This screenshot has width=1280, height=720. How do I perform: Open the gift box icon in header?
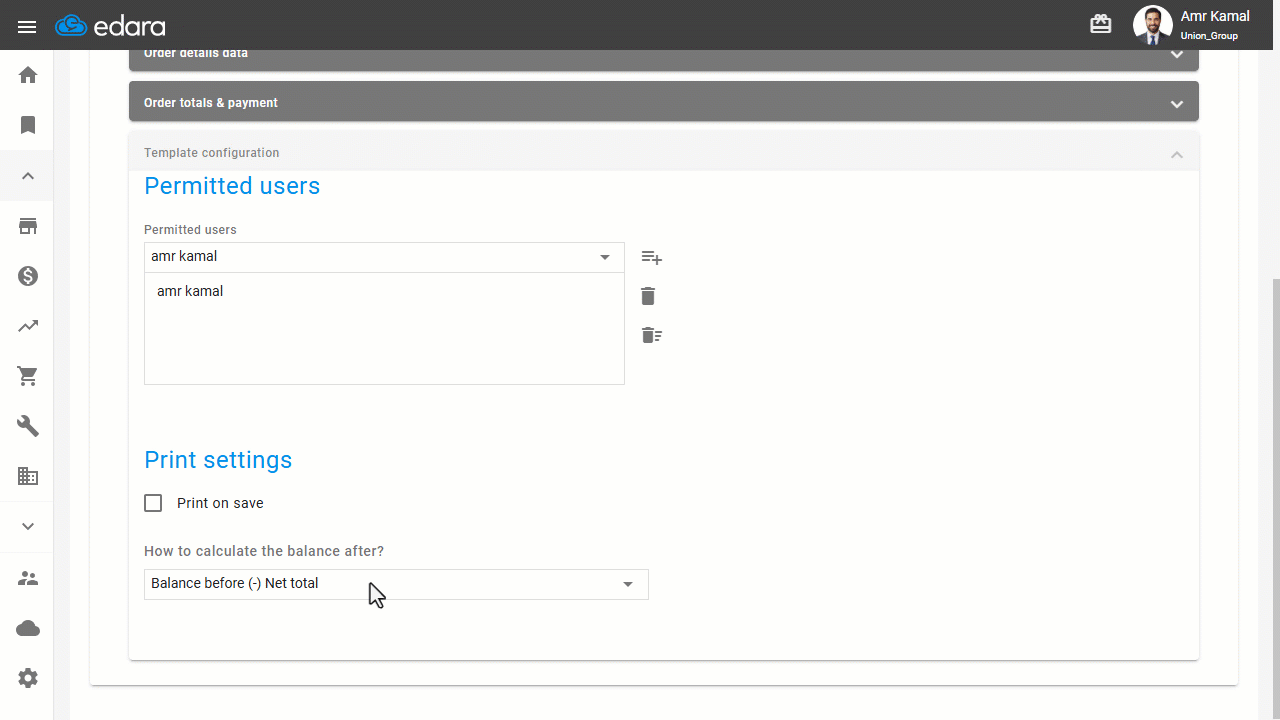coord(1101,25)
